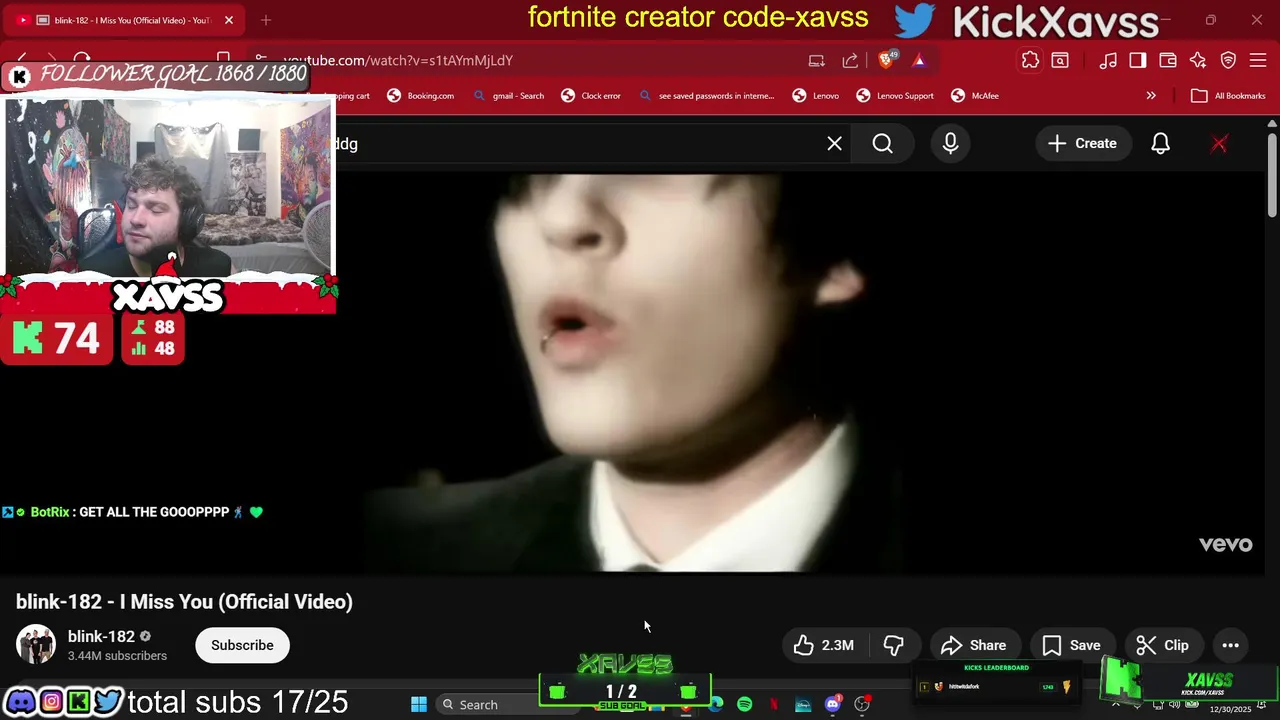Click the 3.44M subscribers text
Image resolution: width=1280 pixels, height=720 pixels.
coord(117,656)
